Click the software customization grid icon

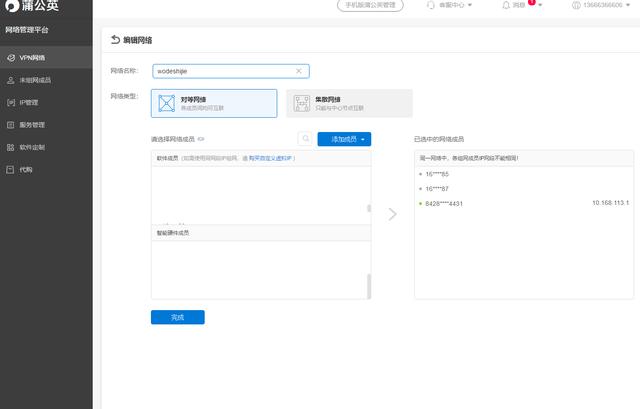pyautogui.click(x=11, y=147)
